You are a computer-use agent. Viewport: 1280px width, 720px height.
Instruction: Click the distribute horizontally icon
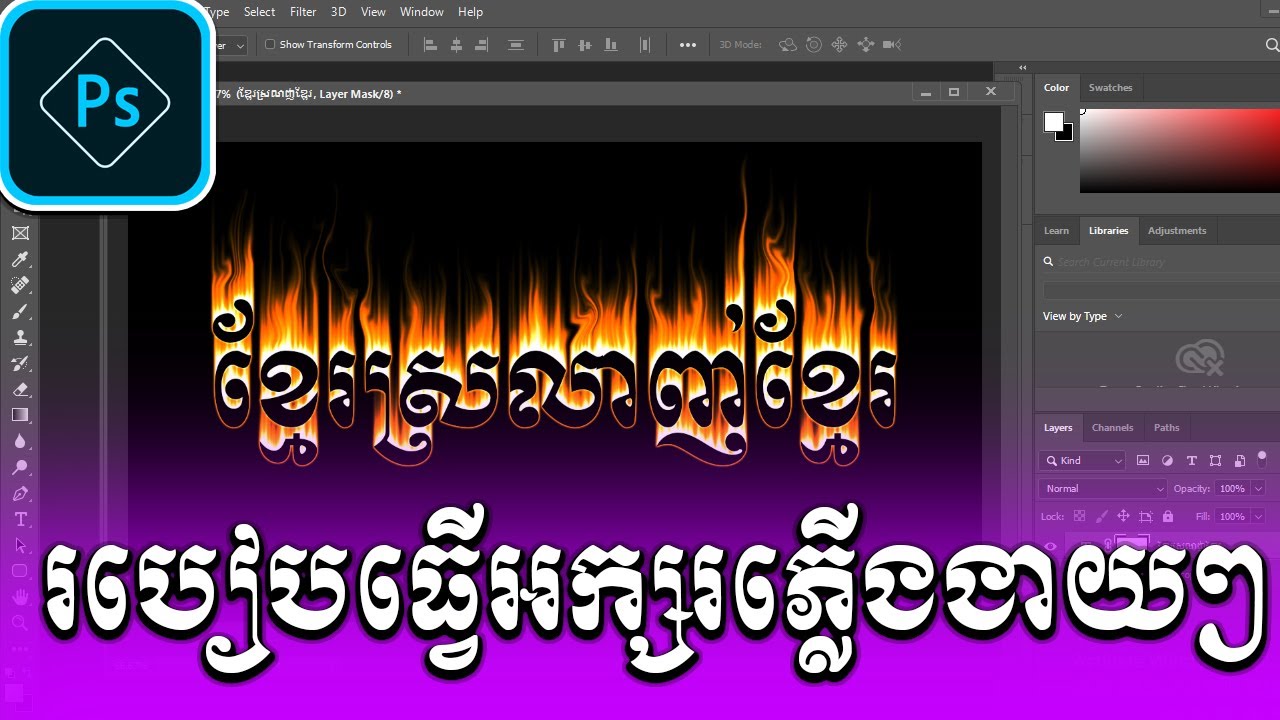[x=645, y=44]
